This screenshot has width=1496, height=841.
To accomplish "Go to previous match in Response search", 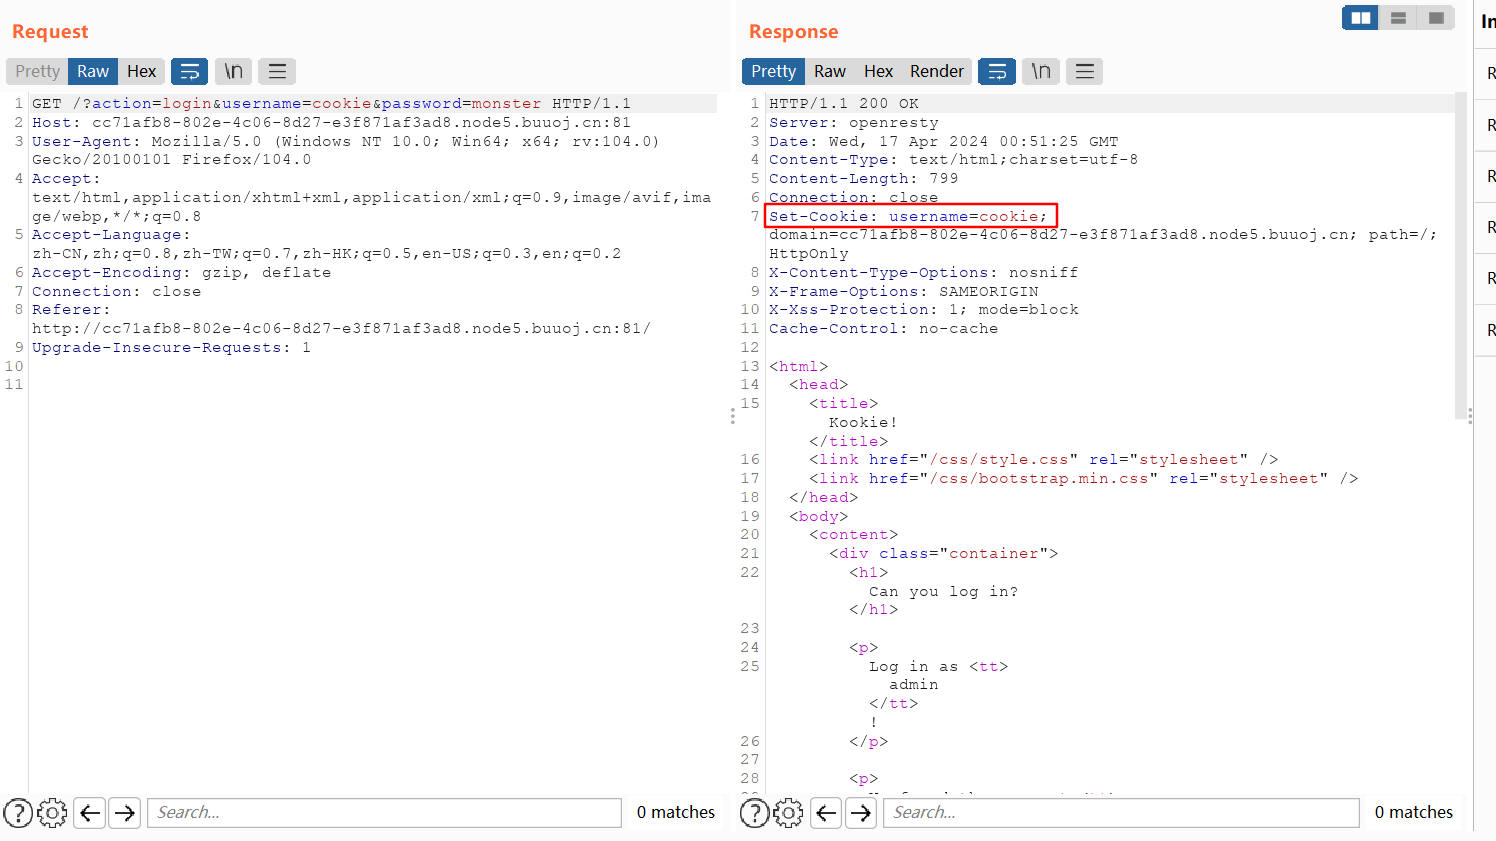I will pos(826,813).
